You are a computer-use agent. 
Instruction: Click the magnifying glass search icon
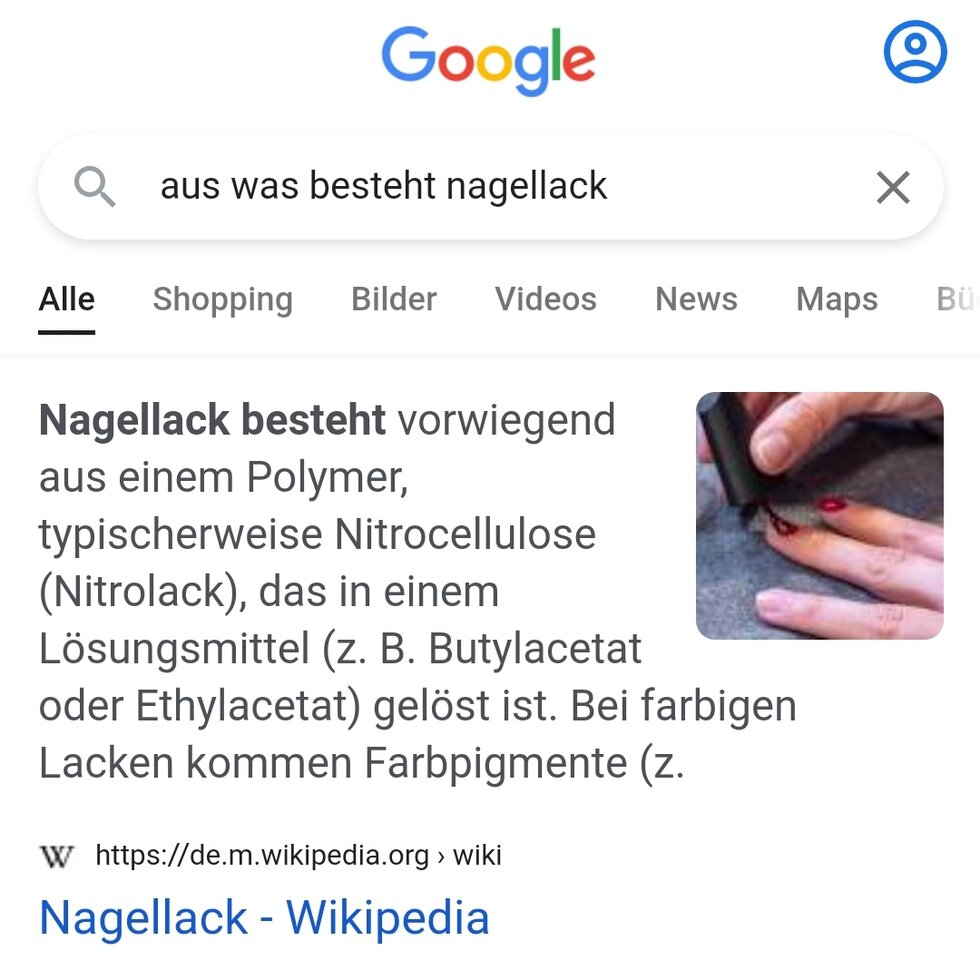(x=94, y=186)
